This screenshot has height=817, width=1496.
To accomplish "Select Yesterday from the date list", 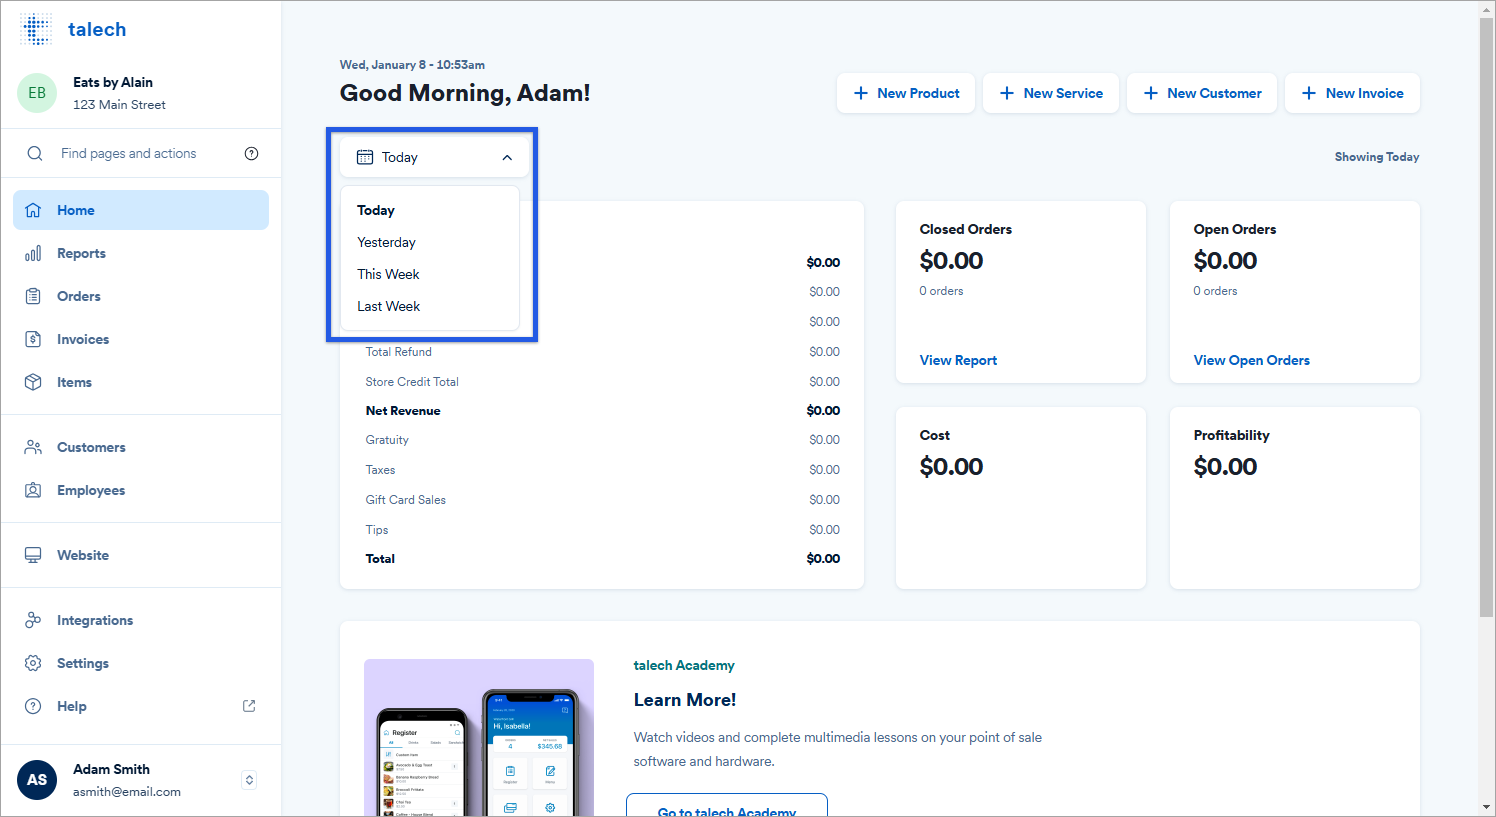I will [386, 243].
